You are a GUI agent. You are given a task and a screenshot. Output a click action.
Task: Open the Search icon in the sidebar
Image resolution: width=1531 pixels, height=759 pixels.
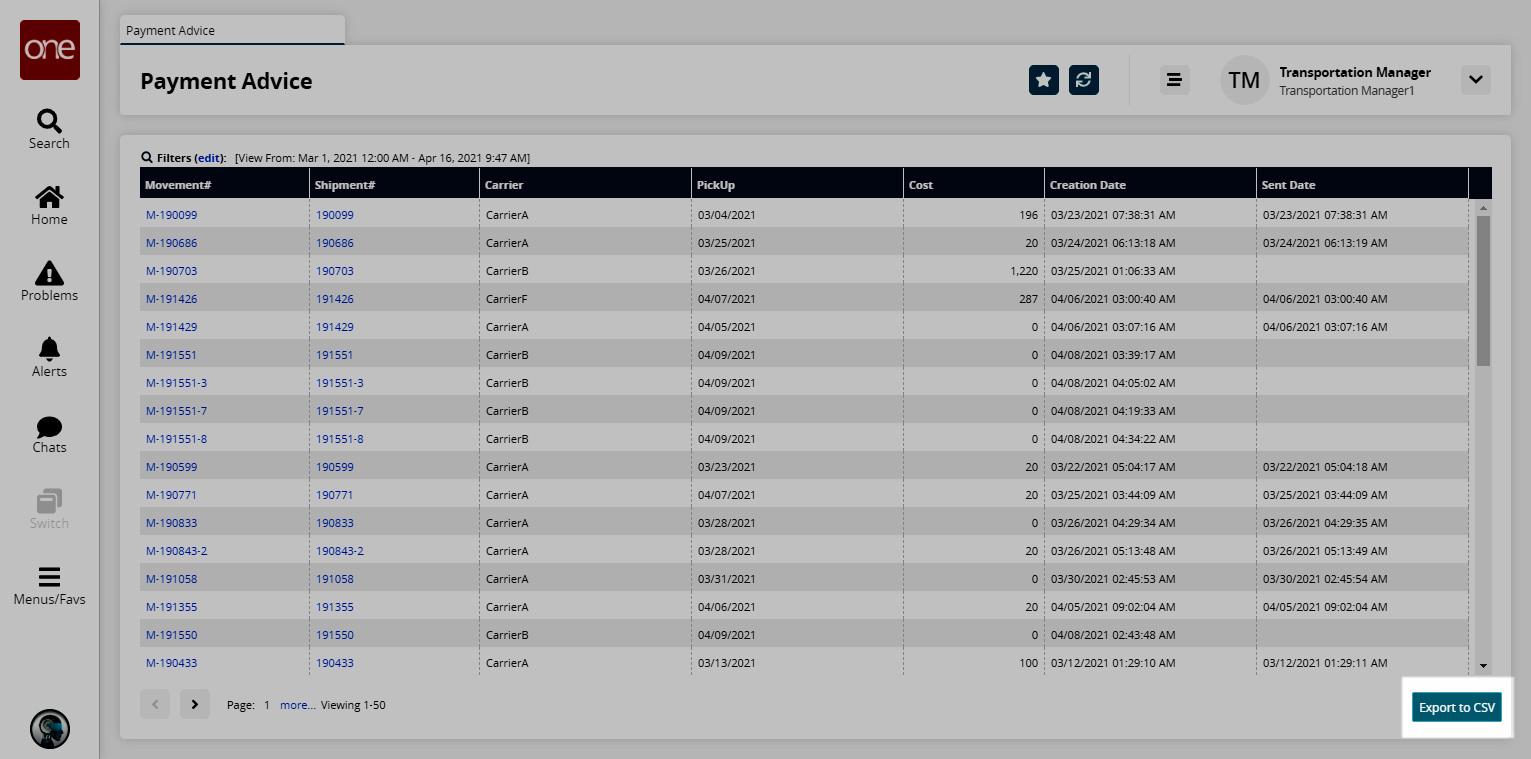pyautogui.click(x=49, y=121)
